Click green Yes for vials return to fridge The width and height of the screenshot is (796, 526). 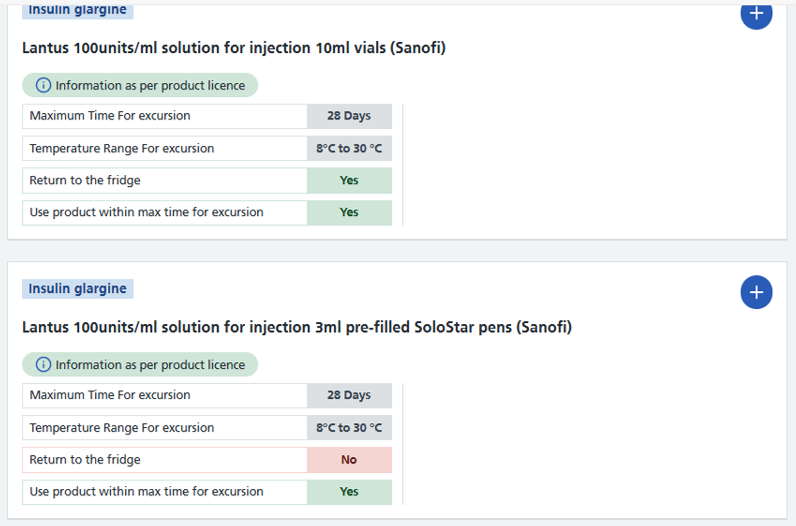point(349,180)
